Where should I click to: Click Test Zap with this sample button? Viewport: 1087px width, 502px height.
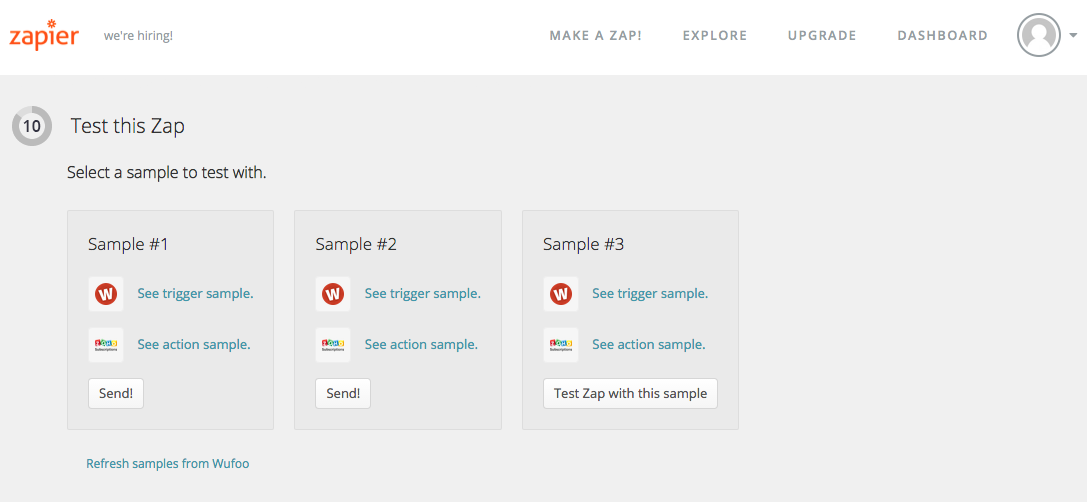point(630,393)
